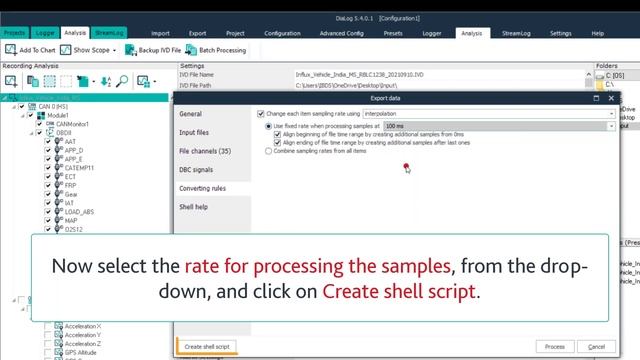Image resolution: width=640 pixels, height=360 pixels.
Task: Click the CAN 0 (HS) bus icon
Action: click(32, 107)
